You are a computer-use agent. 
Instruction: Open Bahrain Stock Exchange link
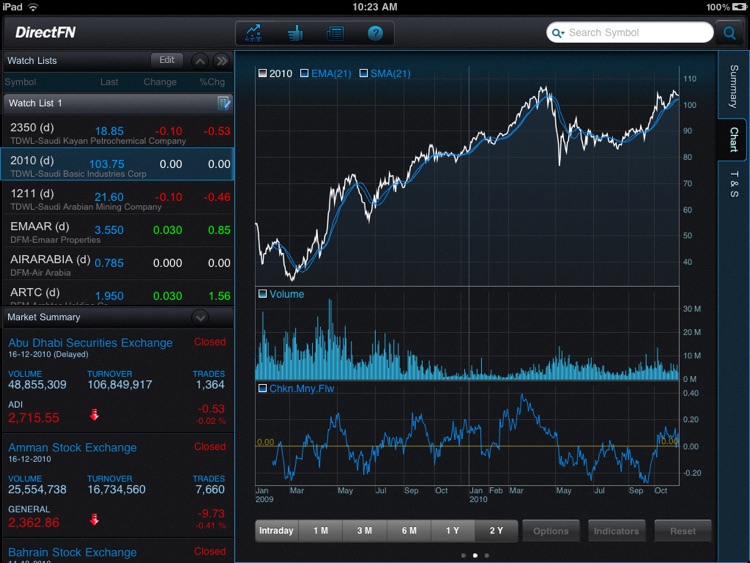coord(72,552)
